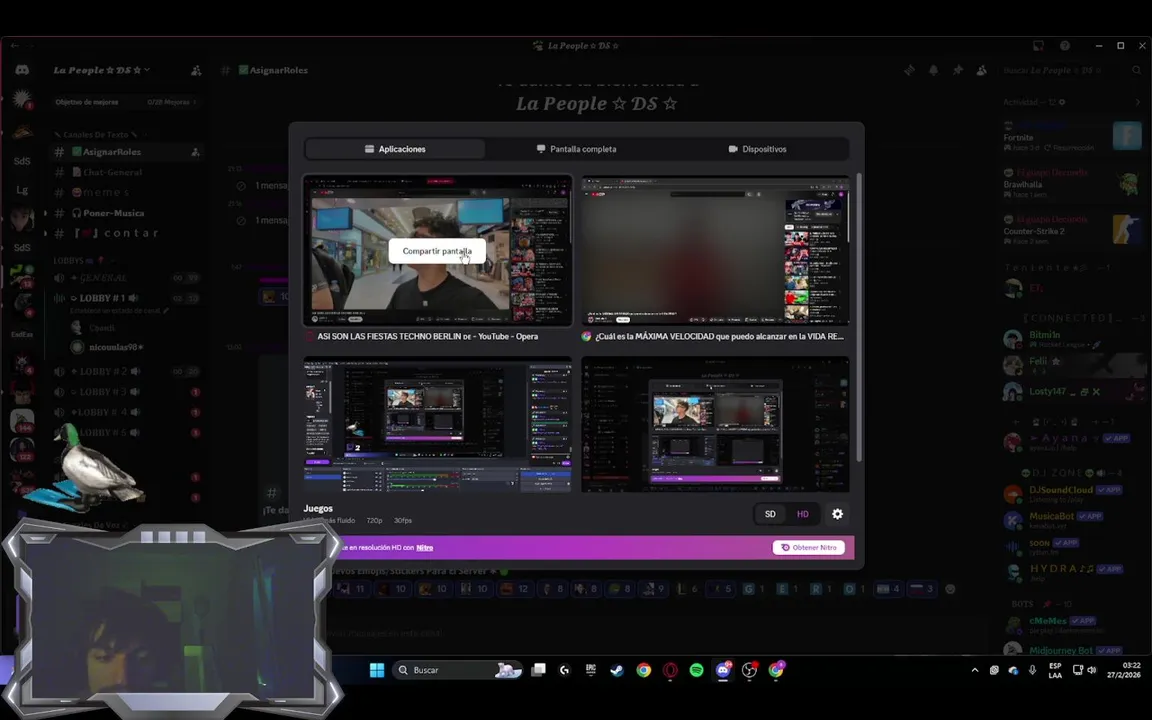Open HYDRA bot profile
1152x720 pixels.
[x=1071, y=572]
